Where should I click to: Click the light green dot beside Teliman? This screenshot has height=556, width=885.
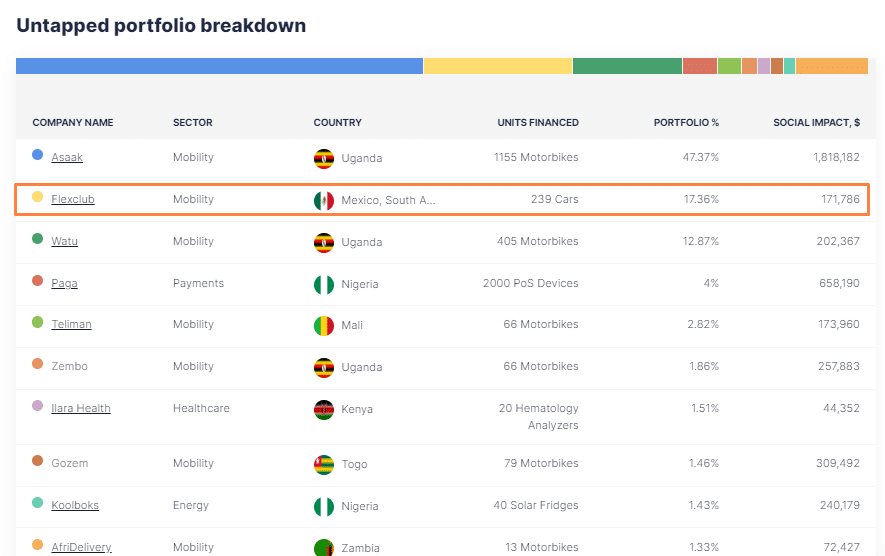tap(37, 322)
